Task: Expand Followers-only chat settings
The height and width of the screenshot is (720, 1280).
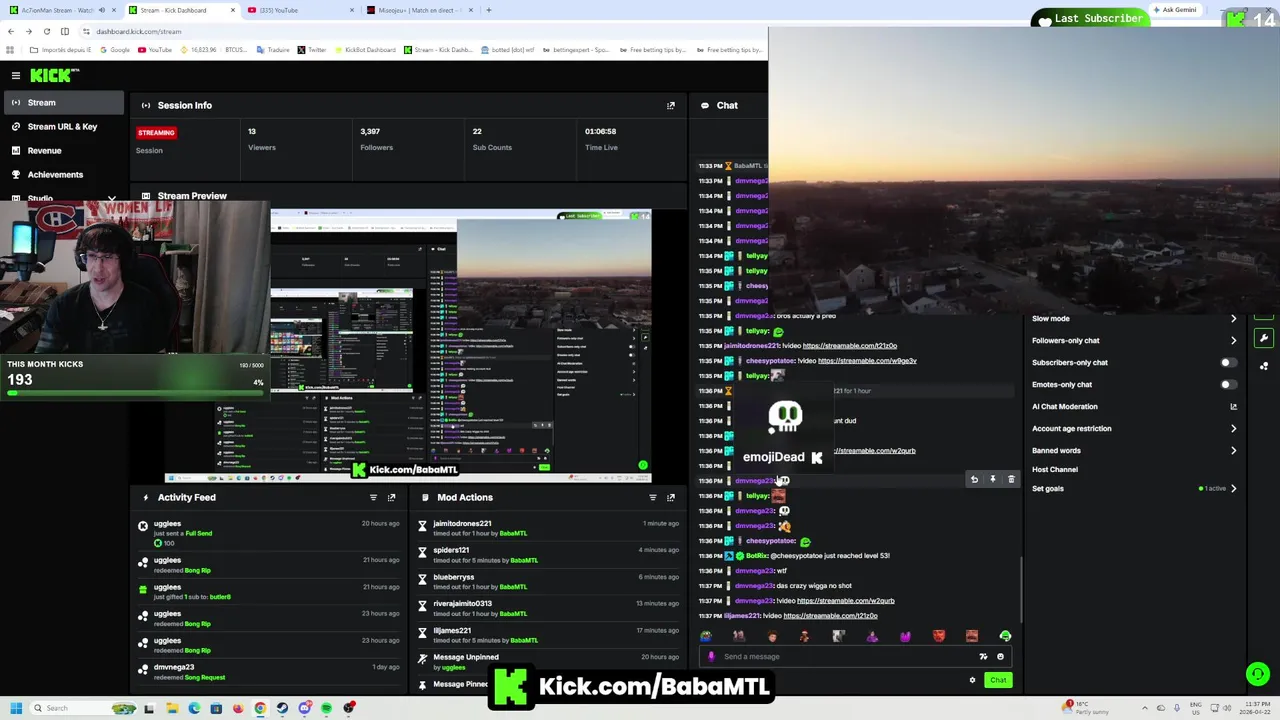Action: coord(1233,340)
